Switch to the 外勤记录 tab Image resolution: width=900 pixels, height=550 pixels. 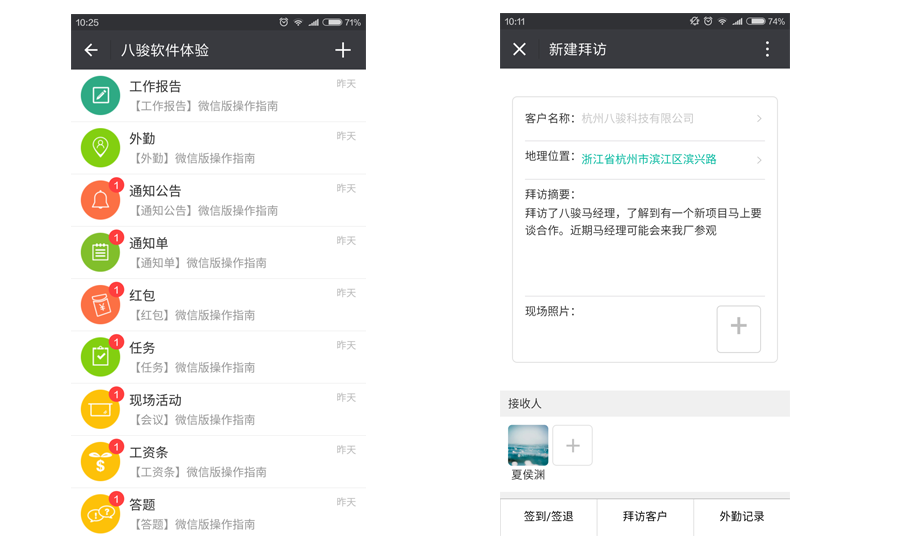[x=742, y=517]
